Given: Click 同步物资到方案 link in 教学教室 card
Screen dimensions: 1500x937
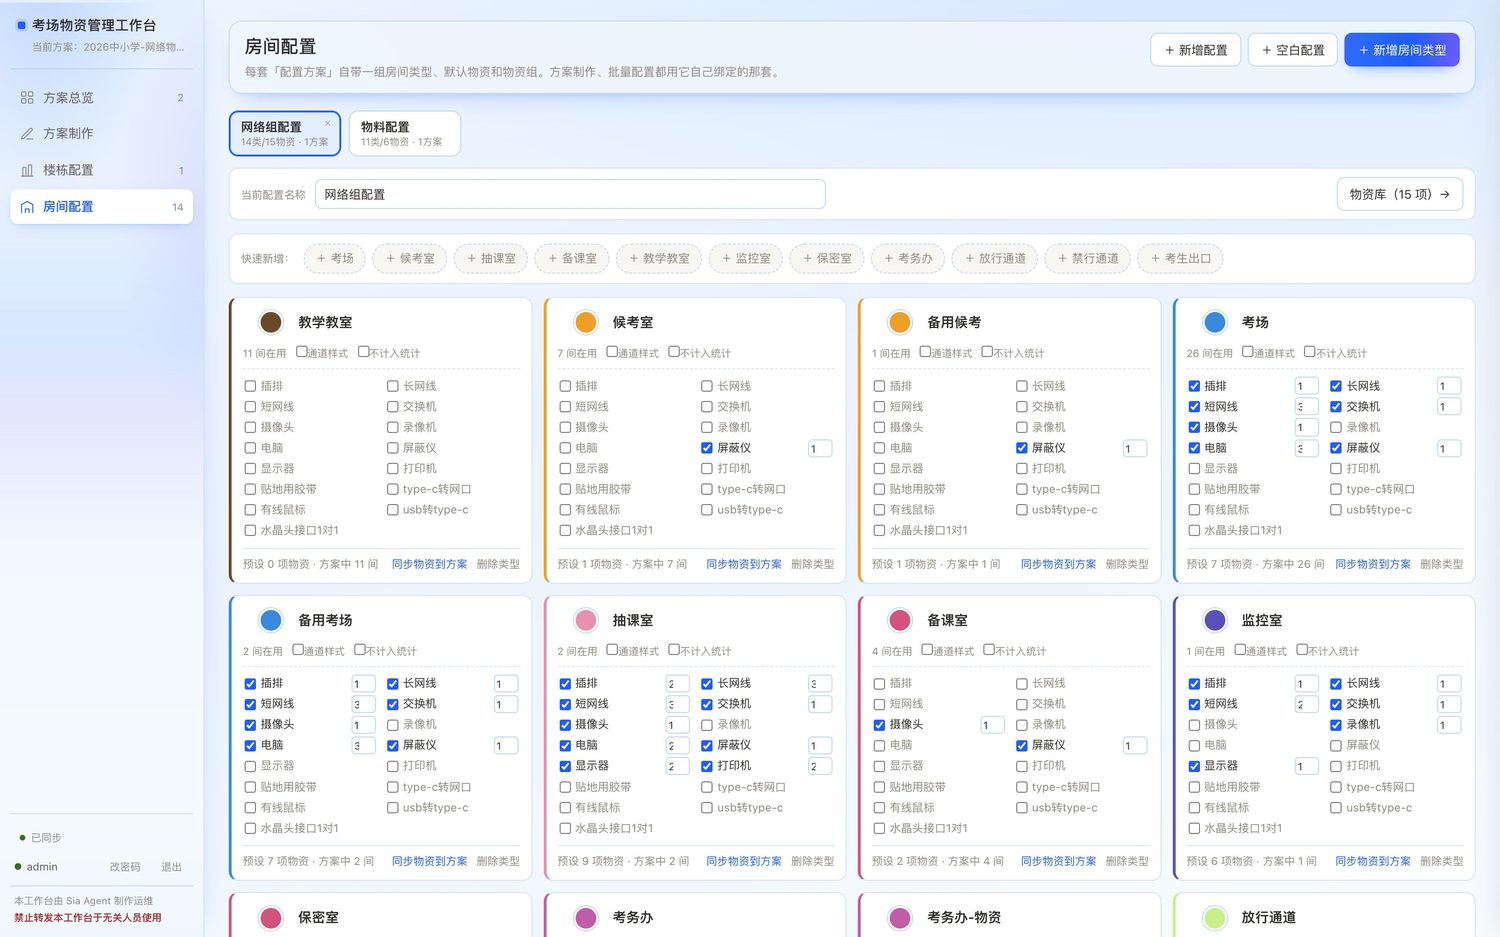Looking at the screenshot, I should click(x=430, y=564).
